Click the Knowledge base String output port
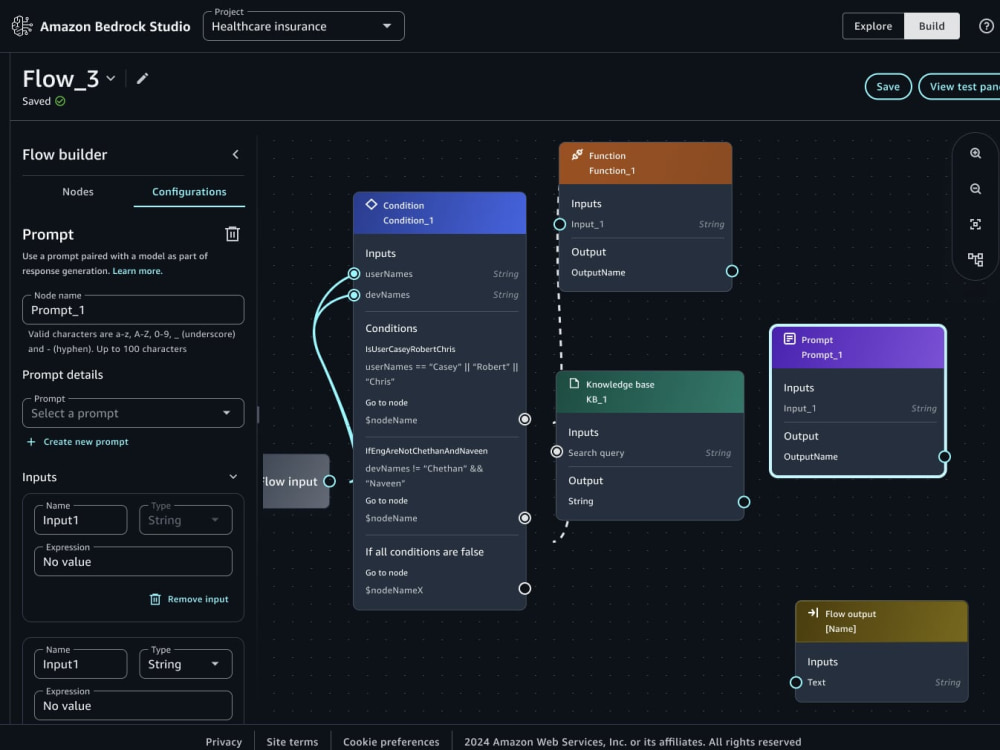This screenshot has height=750, width=1000. [744, 502]
